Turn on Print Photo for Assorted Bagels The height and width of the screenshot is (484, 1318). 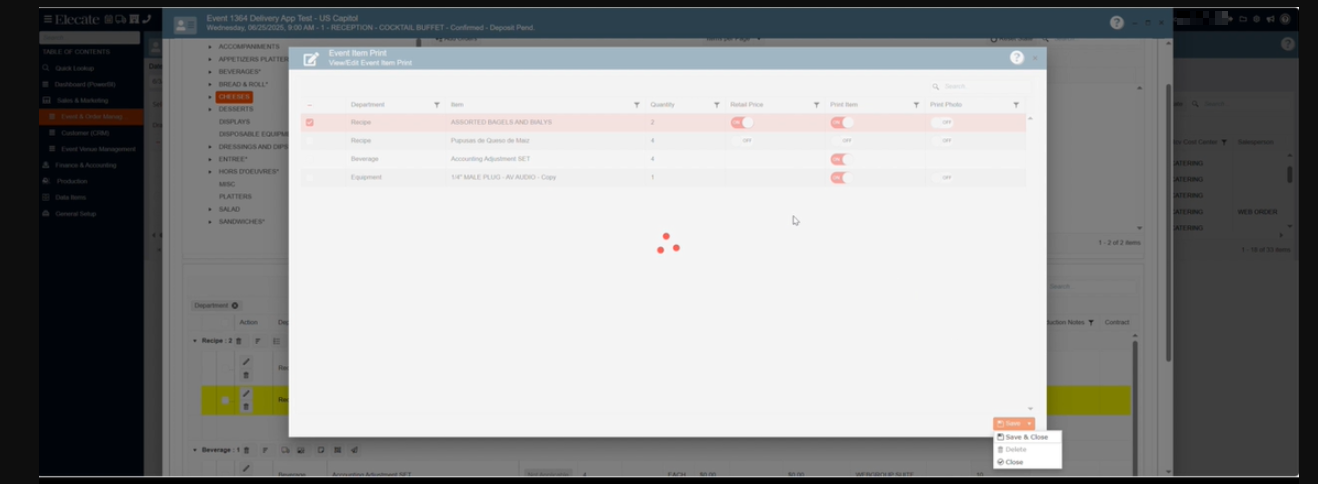point(942,123)
